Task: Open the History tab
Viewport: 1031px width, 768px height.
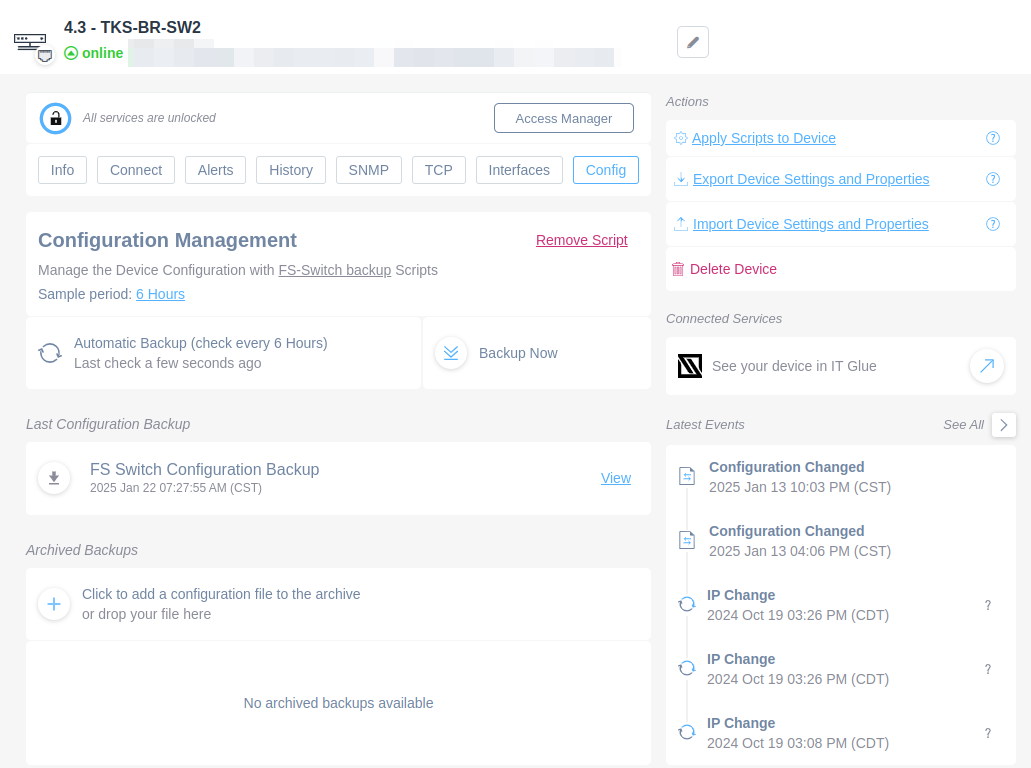Action: tap(291, 170)
